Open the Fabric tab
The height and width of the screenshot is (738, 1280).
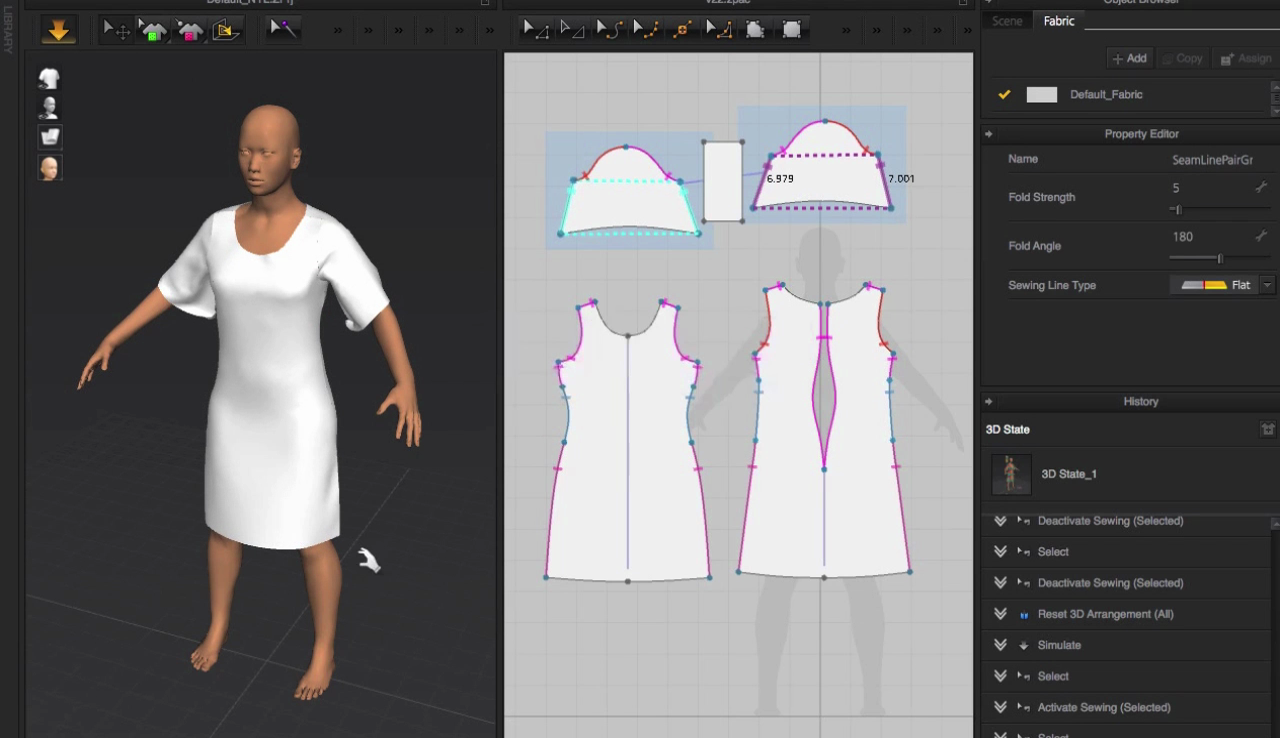click(1059, 21)
